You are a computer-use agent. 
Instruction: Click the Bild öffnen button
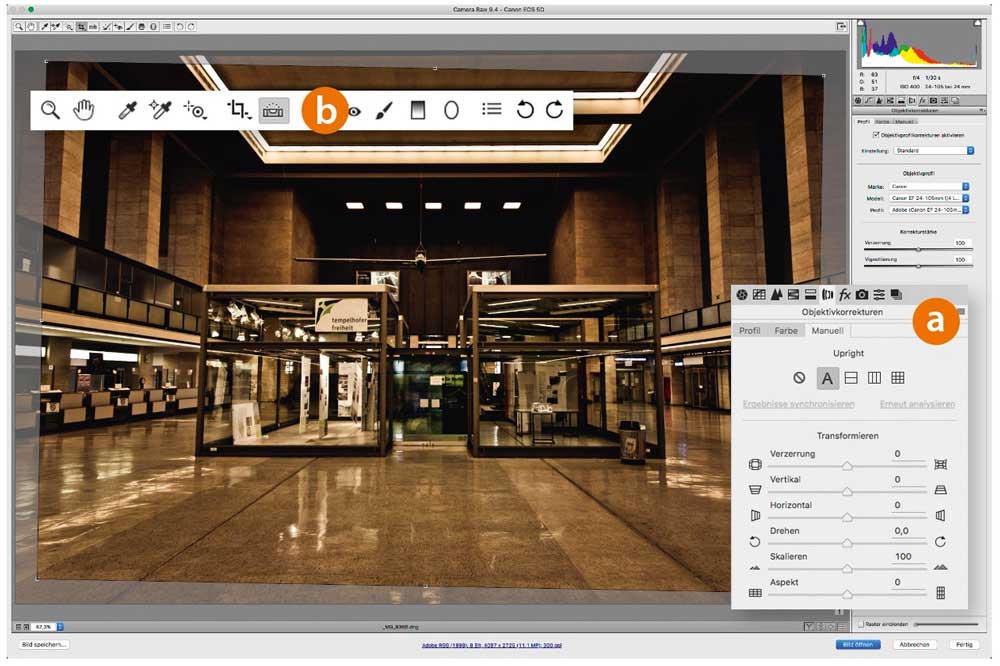(x=857, y=645)
